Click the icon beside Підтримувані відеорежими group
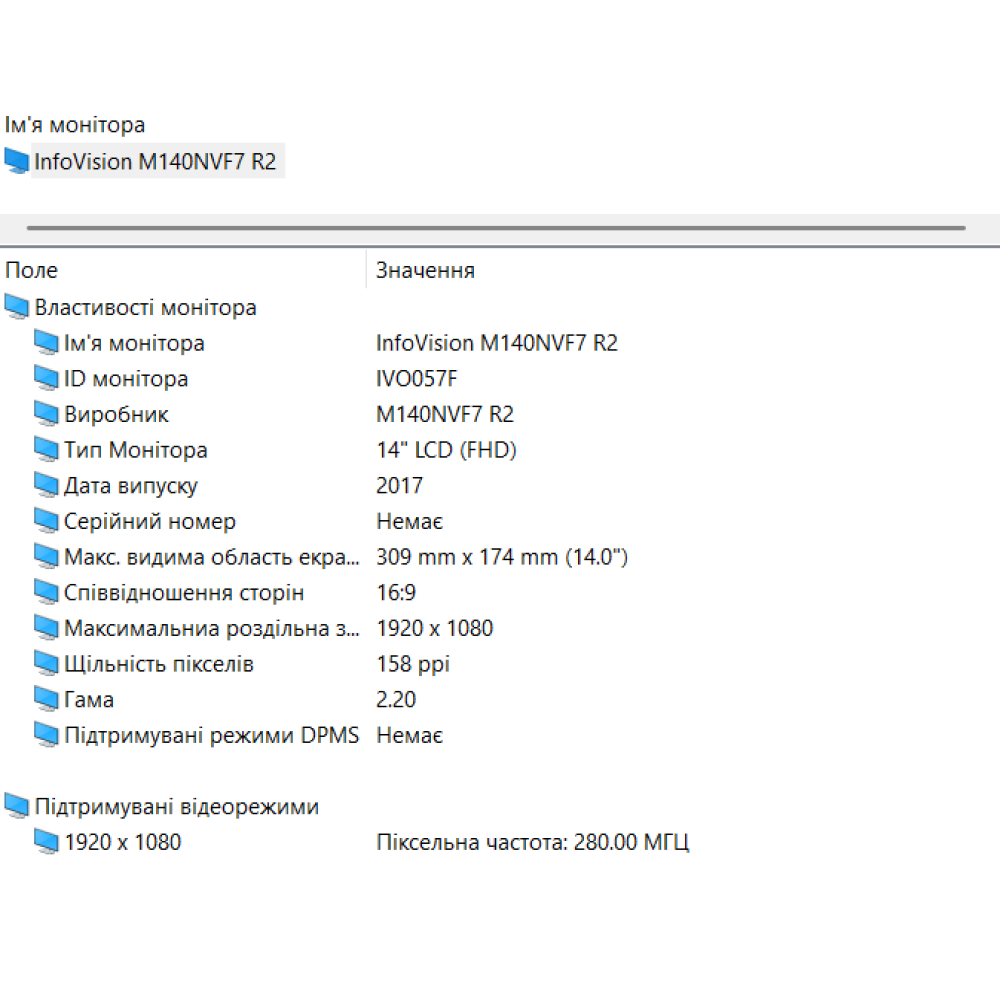Screen dimensions: 1000x1000 (x=17, y=806)
